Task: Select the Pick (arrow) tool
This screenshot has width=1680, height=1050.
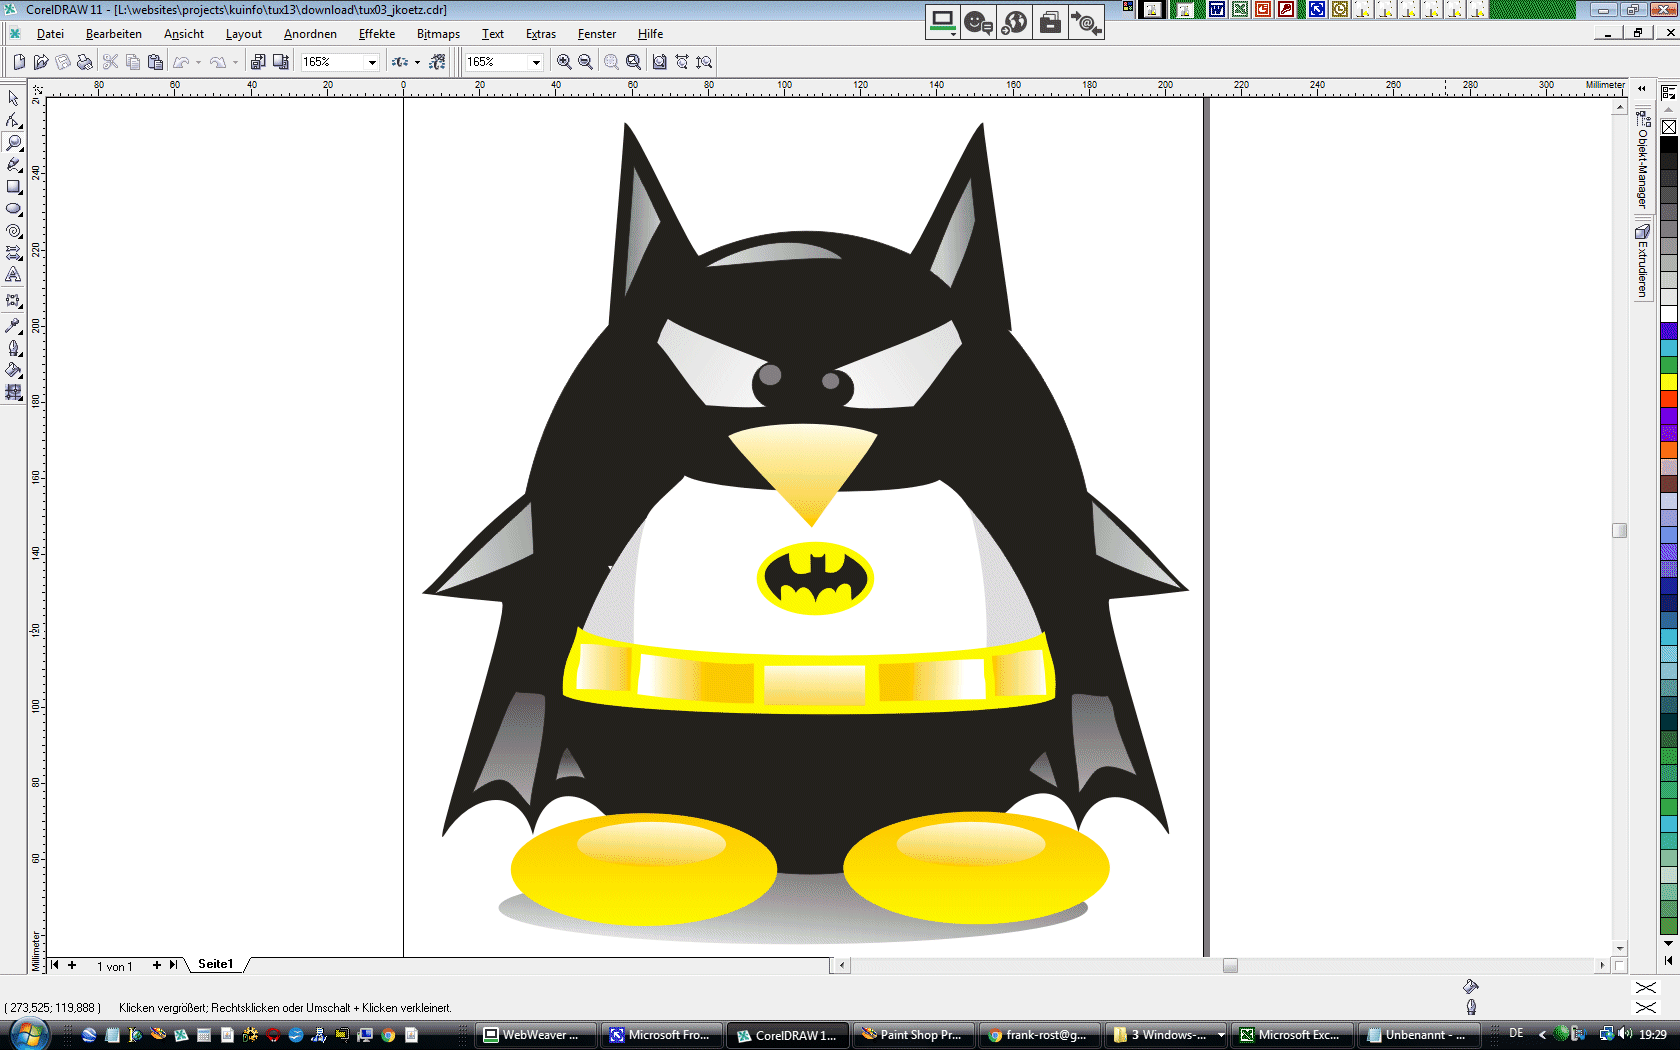Action: 13,98
